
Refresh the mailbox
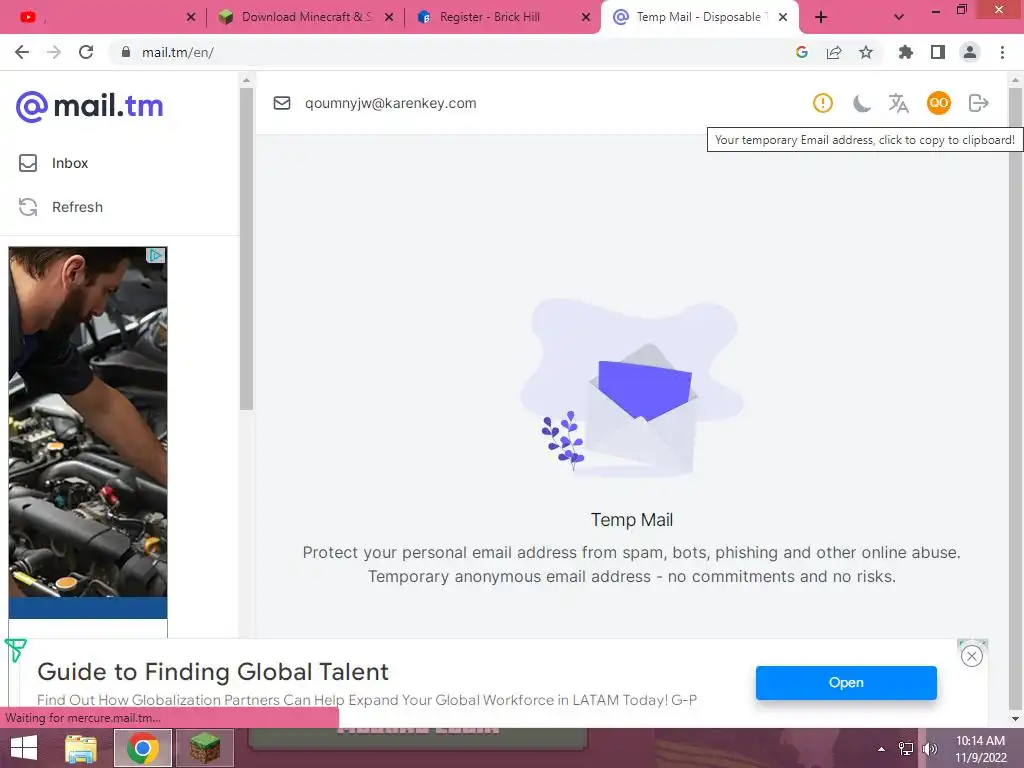click(76, 207)
